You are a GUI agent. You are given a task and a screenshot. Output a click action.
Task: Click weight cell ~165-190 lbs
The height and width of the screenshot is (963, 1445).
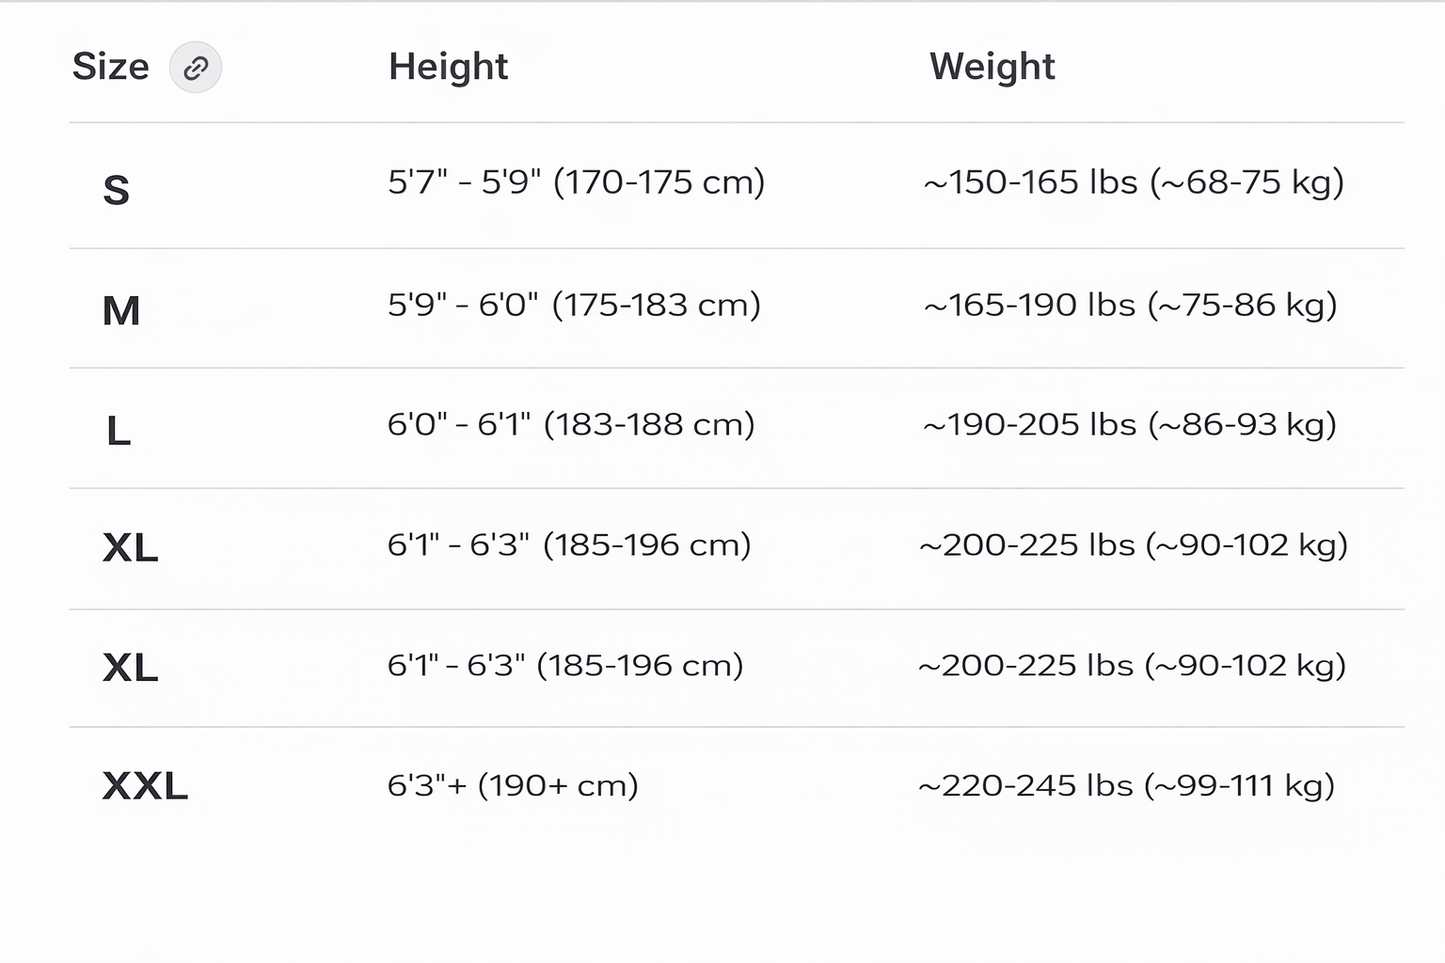pos(1130,305)
